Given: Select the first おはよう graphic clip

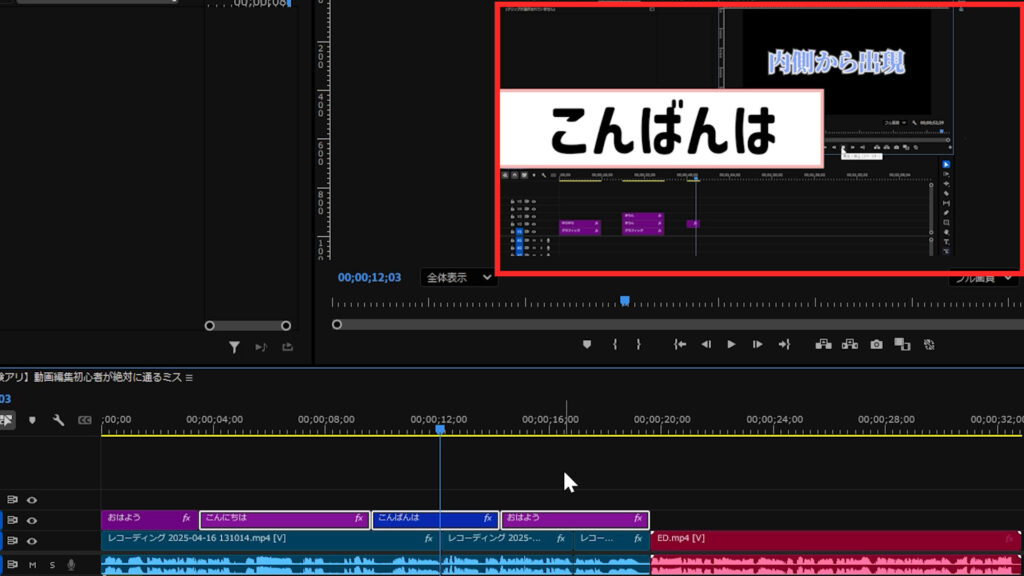Looking at the screenshot, I should click(150, 520).
